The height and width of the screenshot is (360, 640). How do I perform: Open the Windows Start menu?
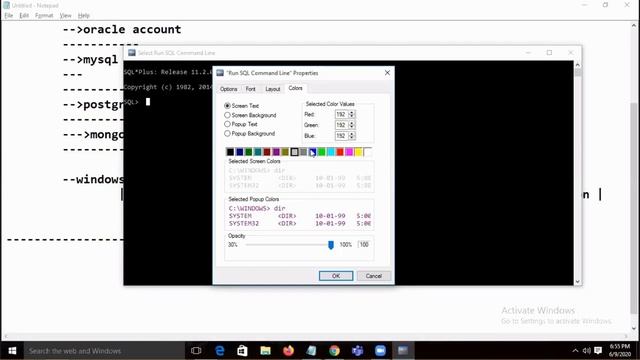(x=12, y=351)
